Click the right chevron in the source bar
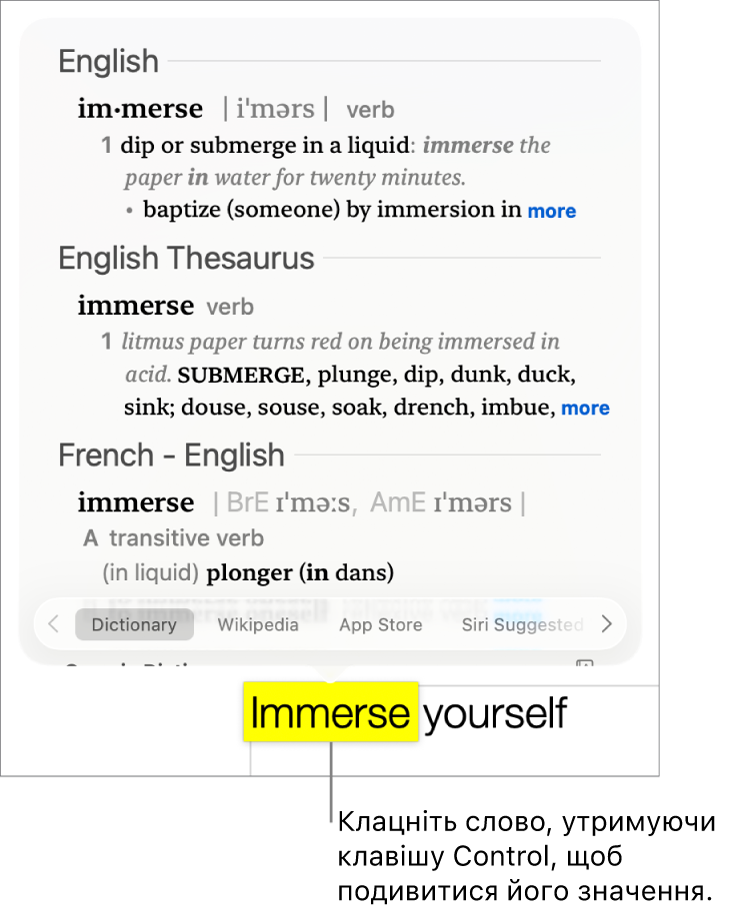The width and height of the screenshot is (732, 918). pyautogui.click(x=606, y=625)
